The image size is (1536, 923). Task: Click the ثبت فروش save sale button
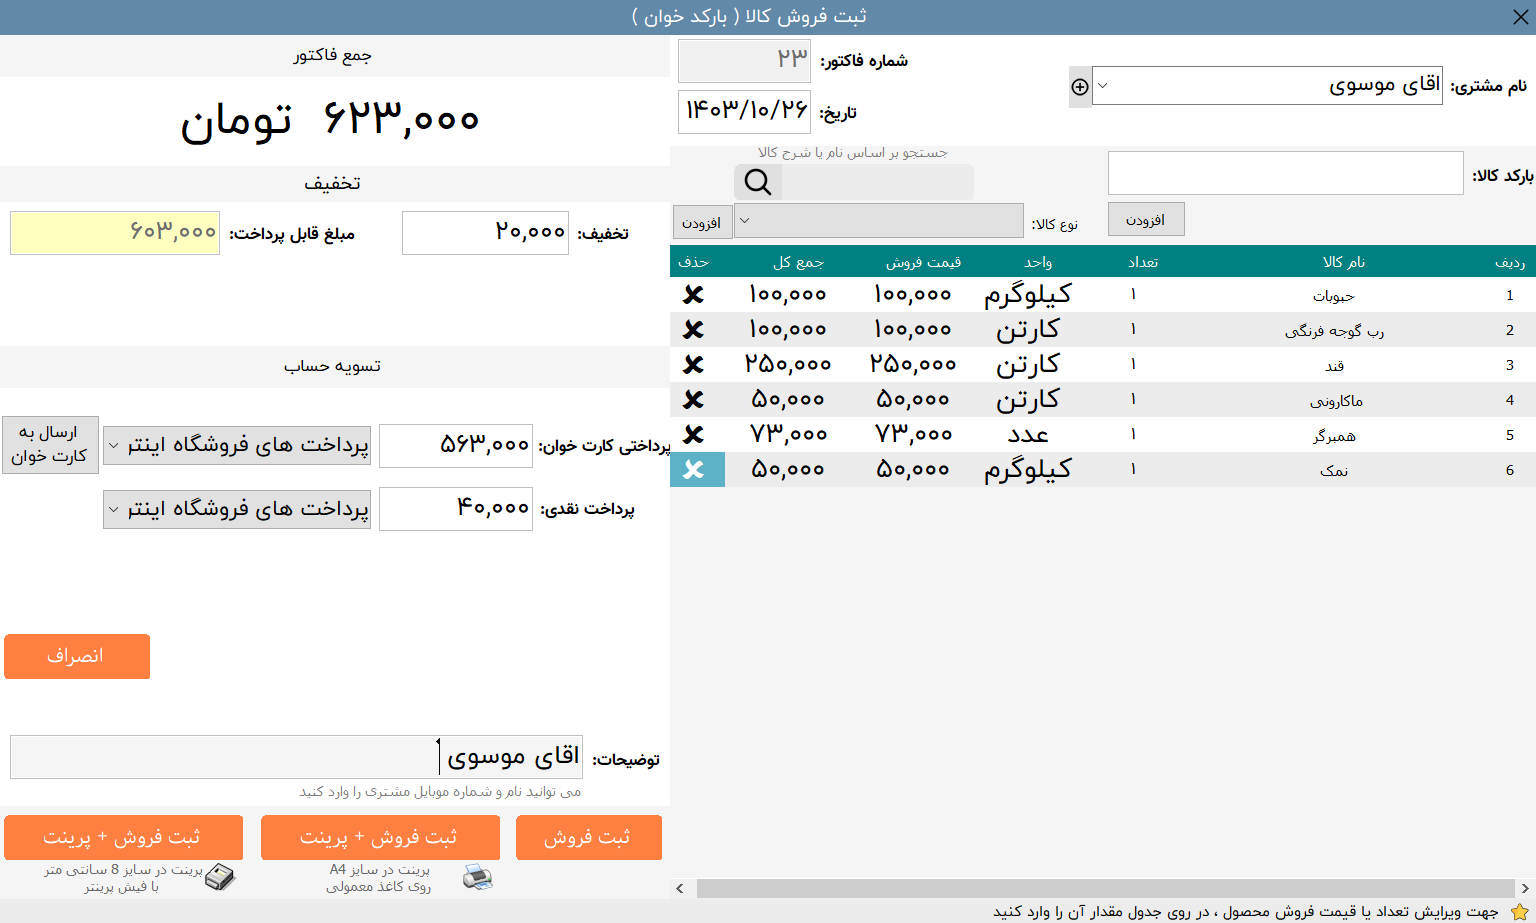pyautogui.click(x=588, y=837)
